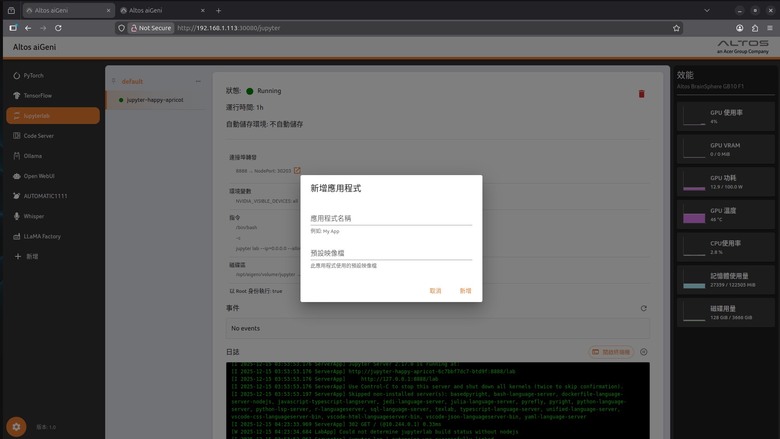Delete the instance with the red trash icon
This screenshot has width=780, height=439.
coord(641,94)
